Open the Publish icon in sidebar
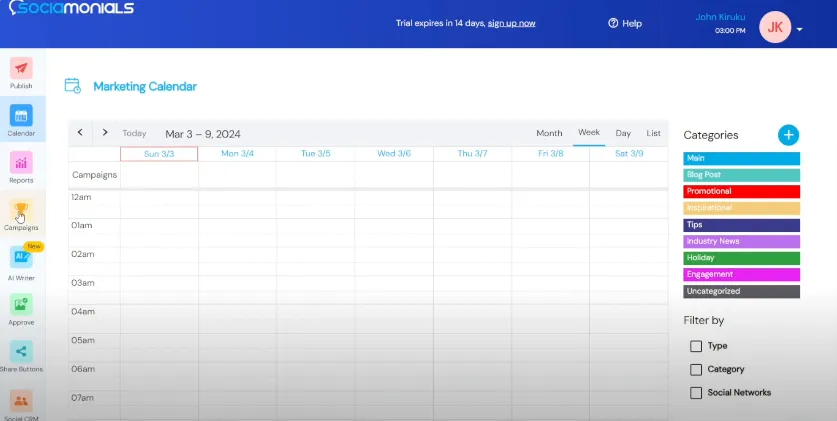The height and width of the screenshot is (421, 837). (21, 69)
